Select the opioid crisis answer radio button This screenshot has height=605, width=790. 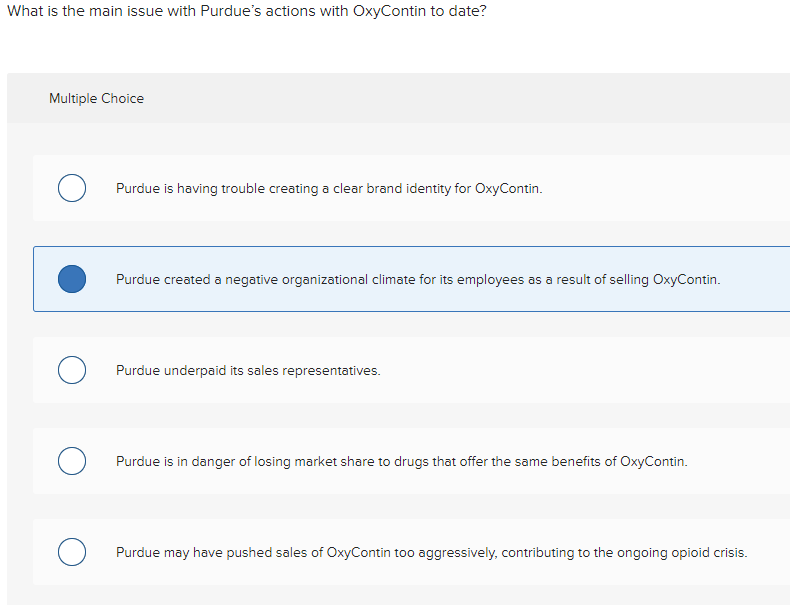[x=72, y=552]
